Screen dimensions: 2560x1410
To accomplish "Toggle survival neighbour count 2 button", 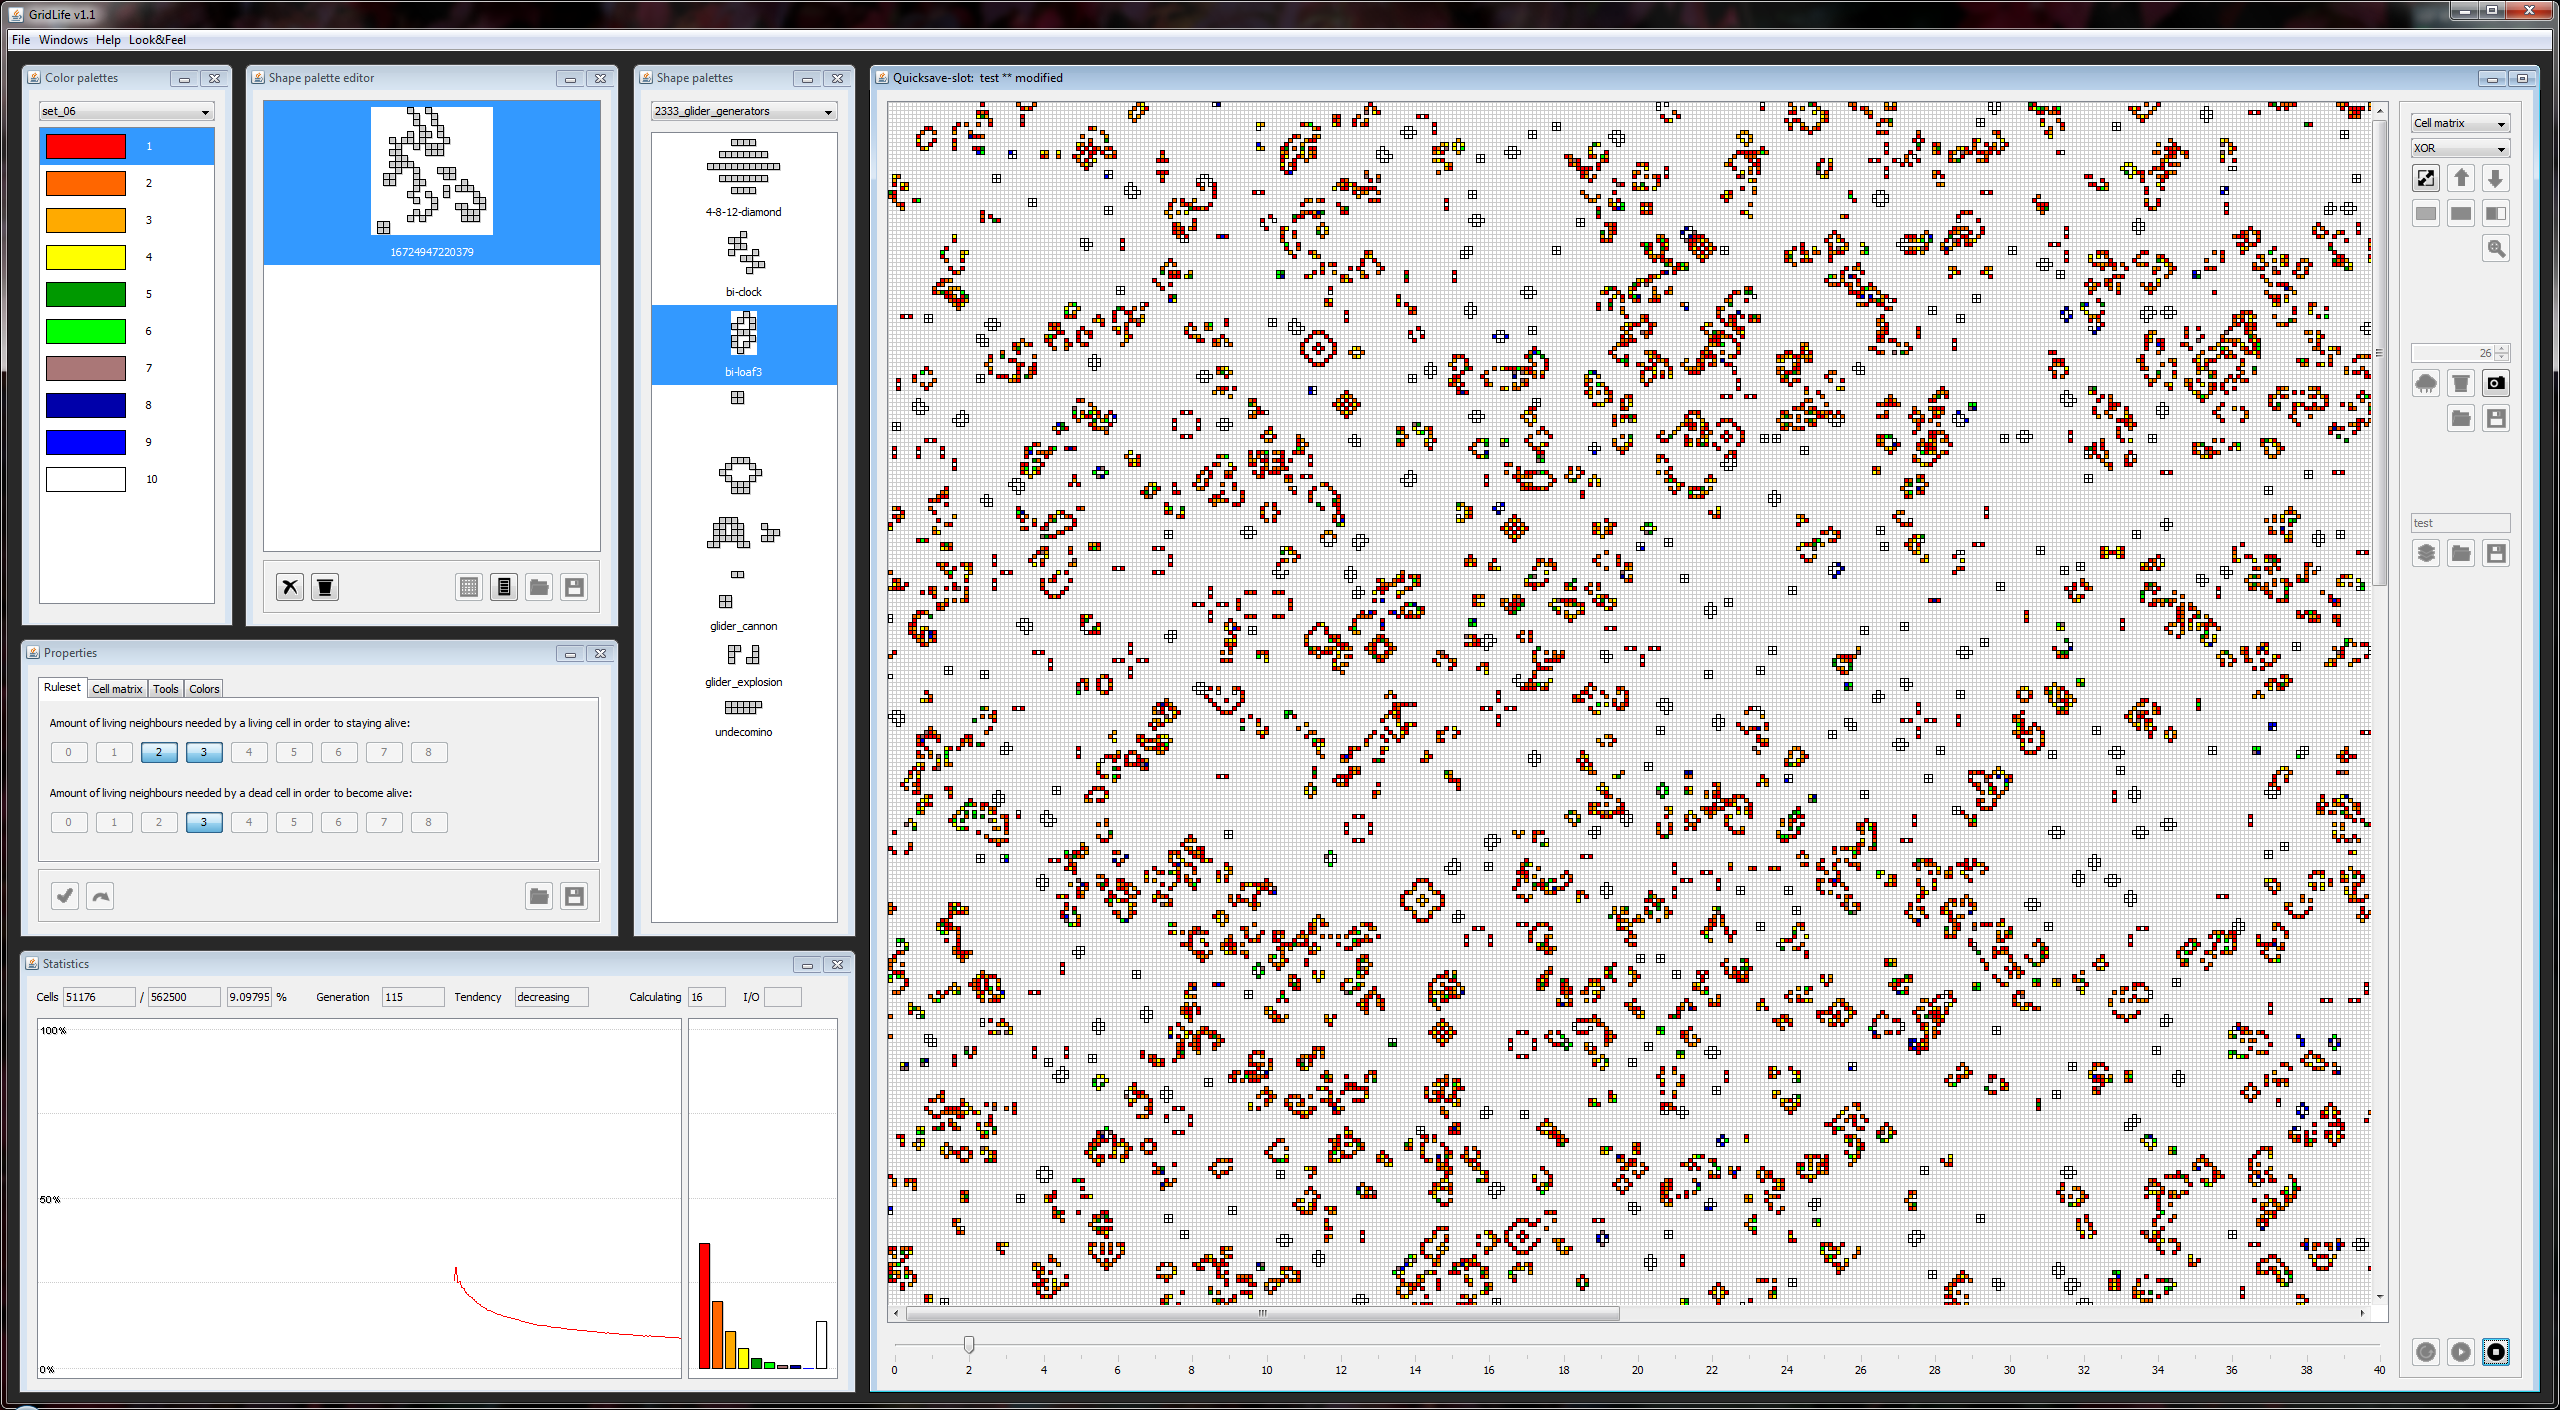I will (x=159, y=752).
